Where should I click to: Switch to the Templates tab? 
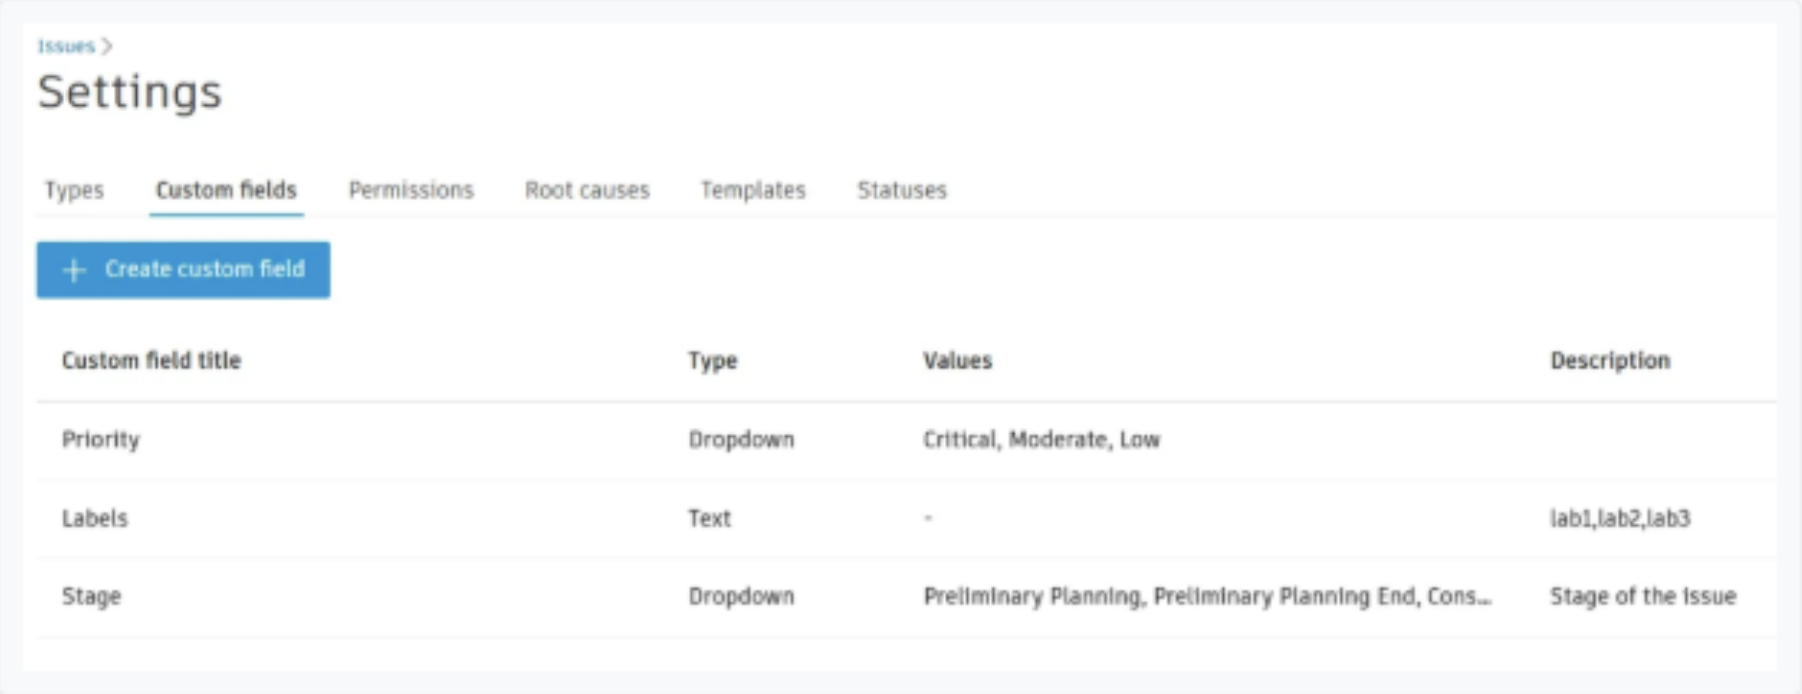[753, 190]
